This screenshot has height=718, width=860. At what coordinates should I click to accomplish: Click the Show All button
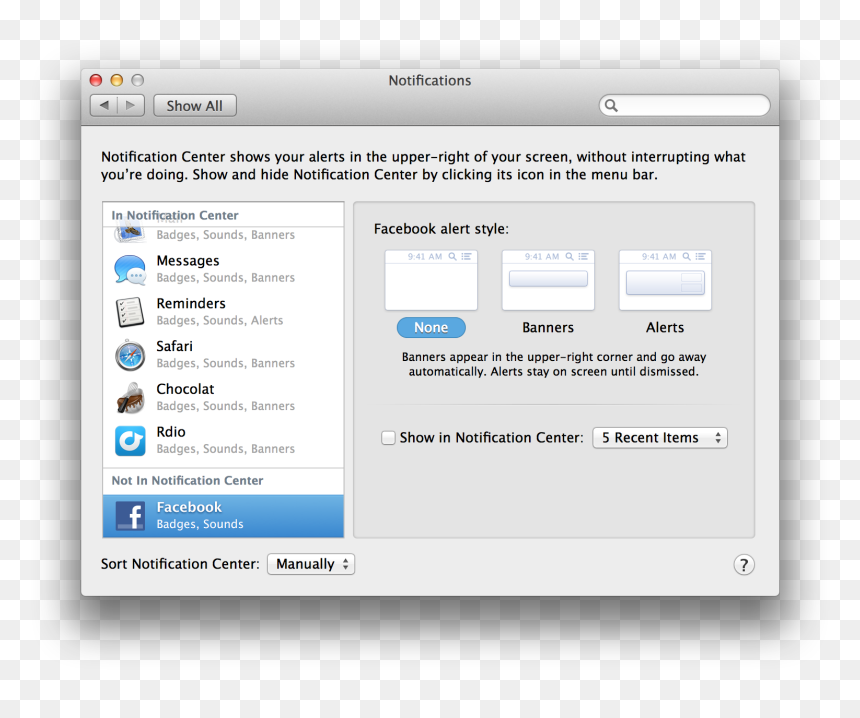point(195,105)
